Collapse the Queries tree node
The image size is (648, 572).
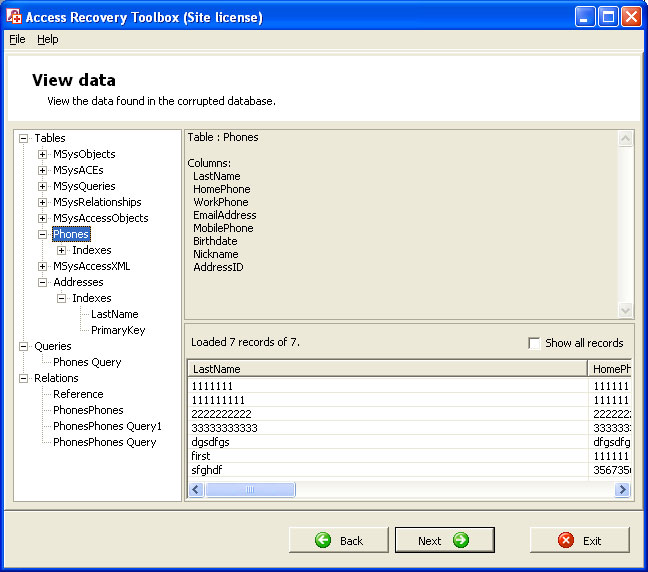[x=24, y=346]
